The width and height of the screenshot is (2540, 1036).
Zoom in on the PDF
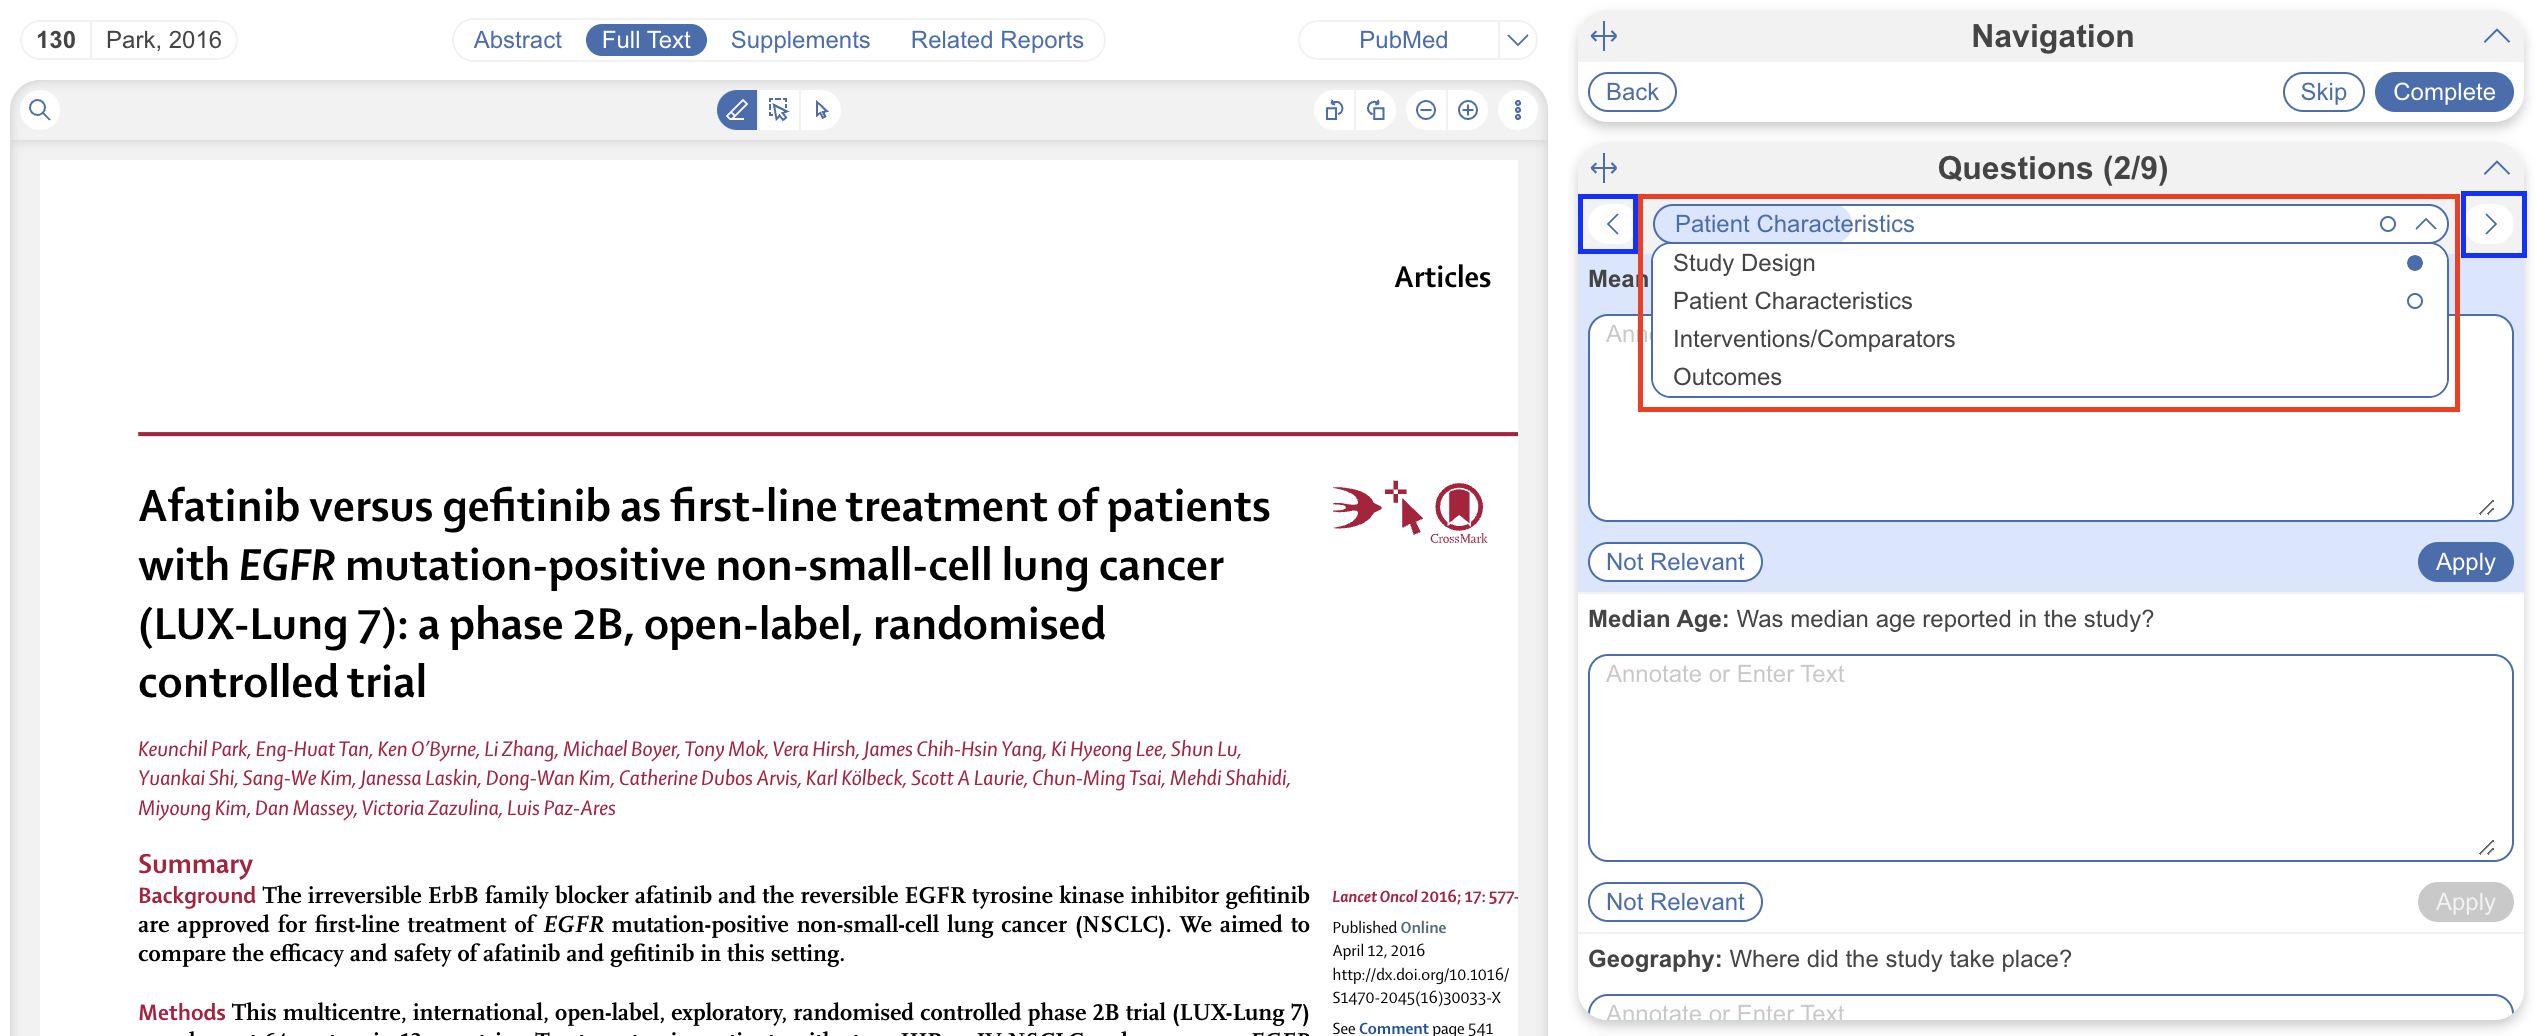pos(1468,110)
